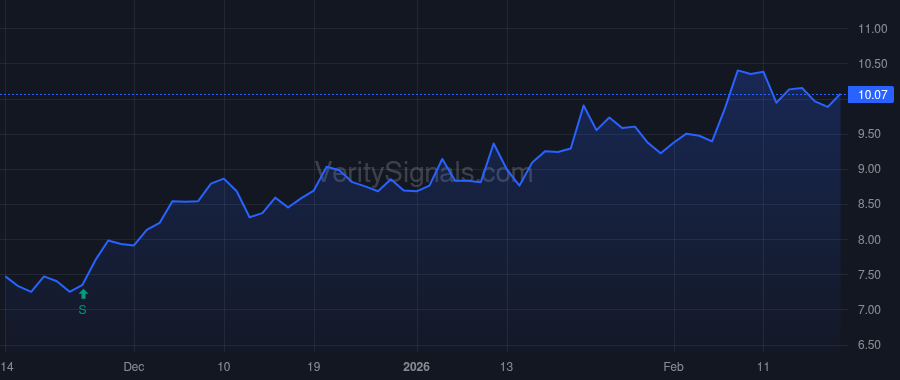Click the 19 date axis label
The height and width of the screenshot is (380, 900).
(x=314, y=366)
